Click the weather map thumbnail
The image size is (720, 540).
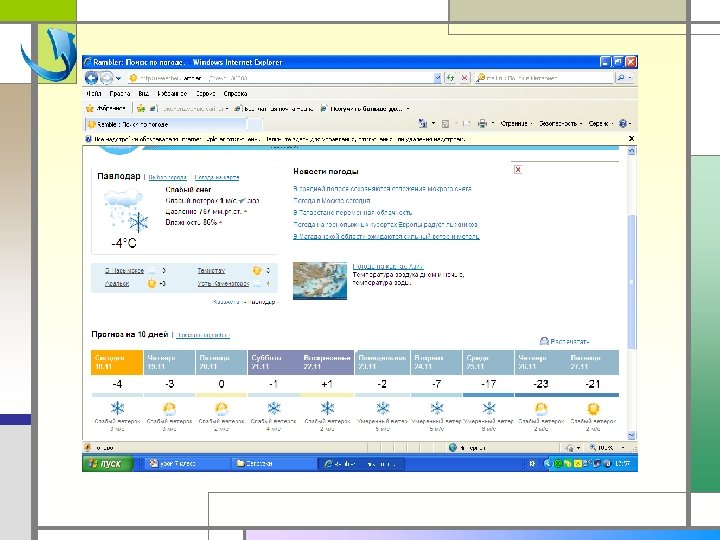point(320,281)
